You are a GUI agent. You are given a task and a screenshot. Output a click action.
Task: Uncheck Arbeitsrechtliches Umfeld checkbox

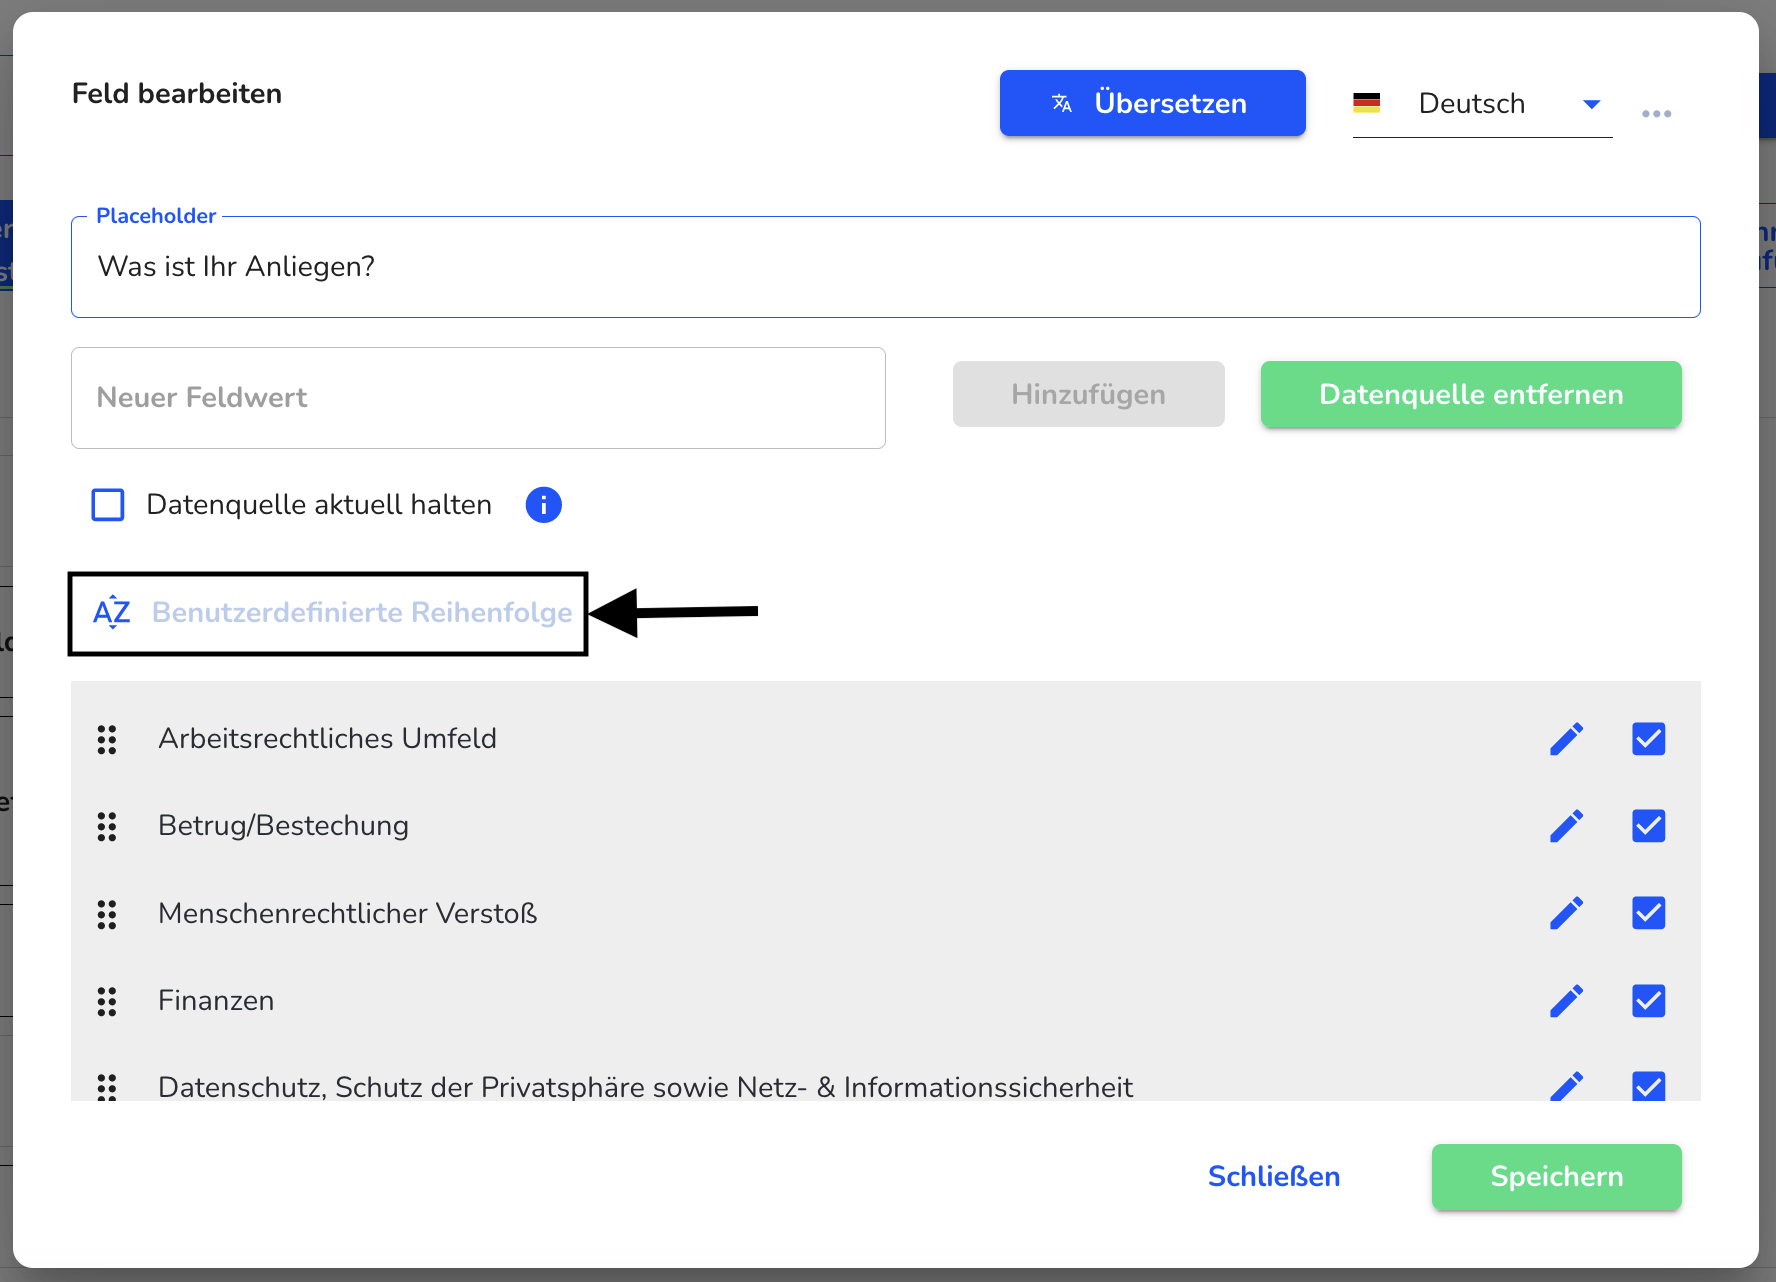1649,739
